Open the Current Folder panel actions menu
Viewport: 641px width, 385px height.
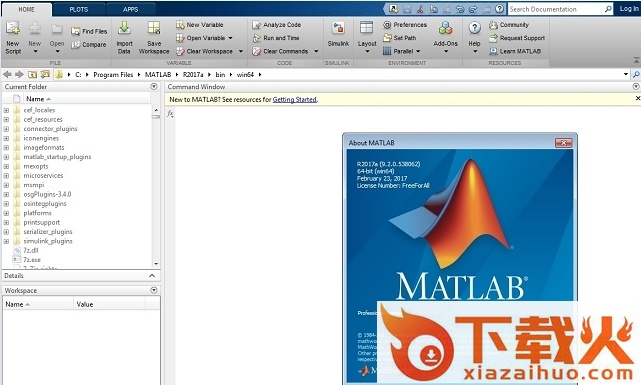154,87
